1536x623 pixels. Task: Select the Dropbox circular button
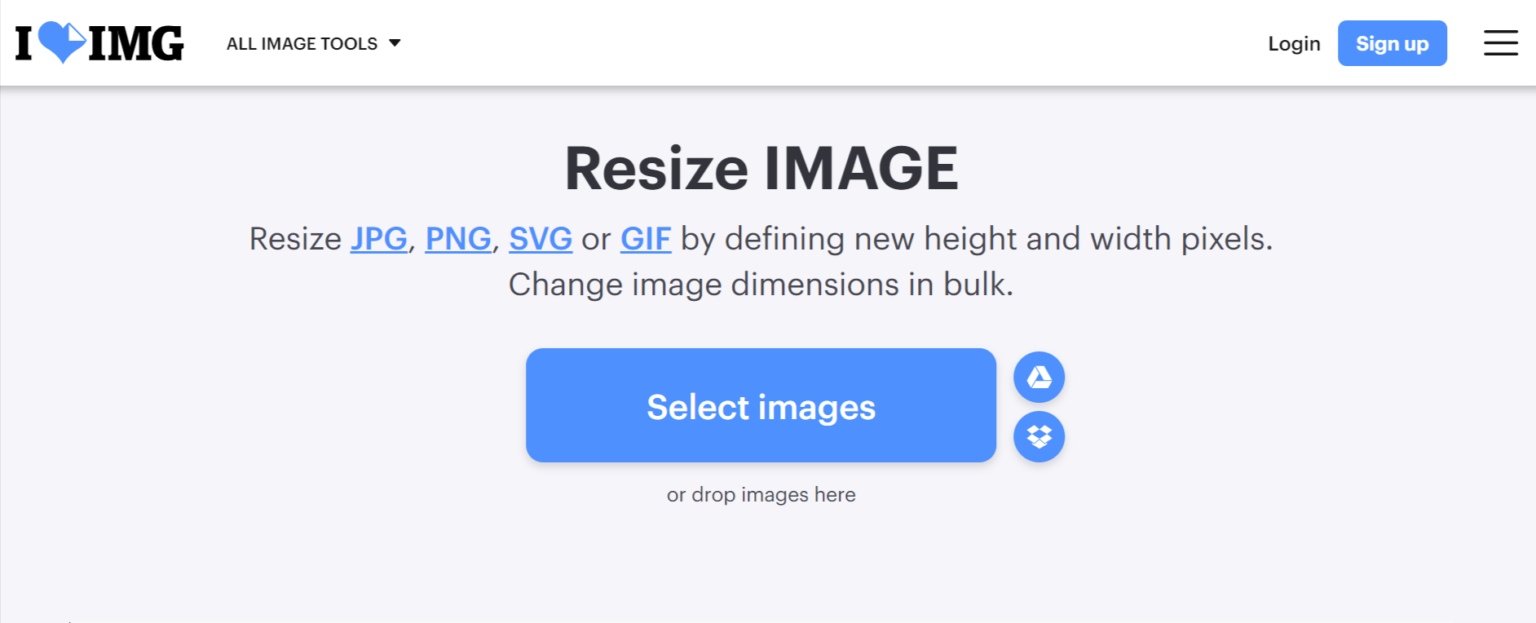(x=1039, y=437)
